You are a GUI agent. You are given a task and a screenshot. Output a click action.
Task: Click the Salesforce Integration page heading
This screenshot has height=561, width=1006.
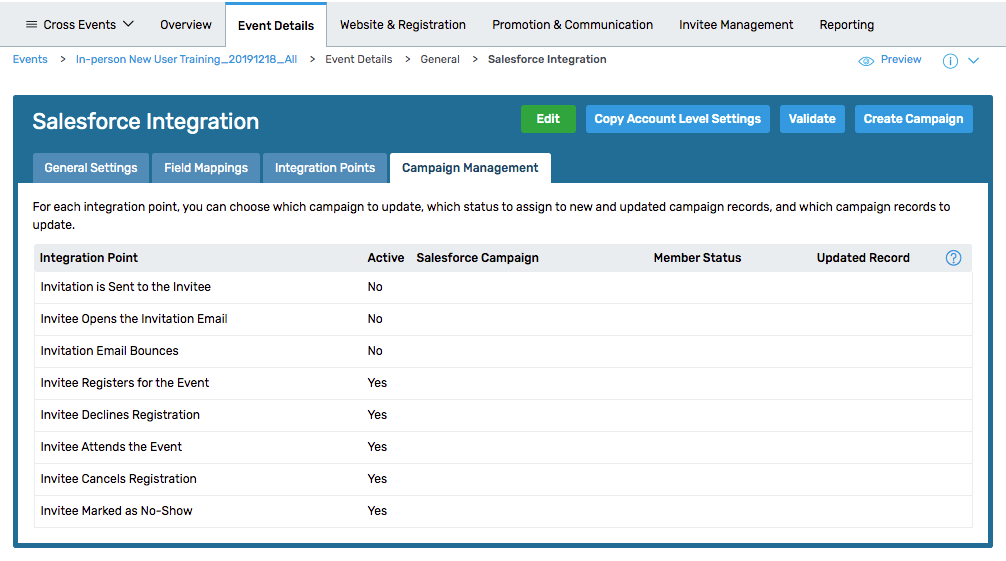(146, 121)
